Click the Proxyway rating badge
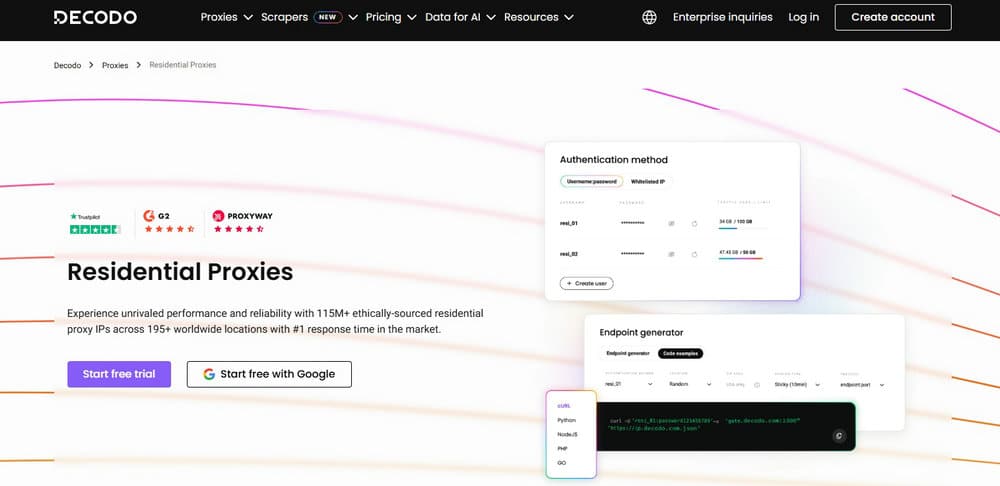The image size is (1000, 486). tap(242, 222)
